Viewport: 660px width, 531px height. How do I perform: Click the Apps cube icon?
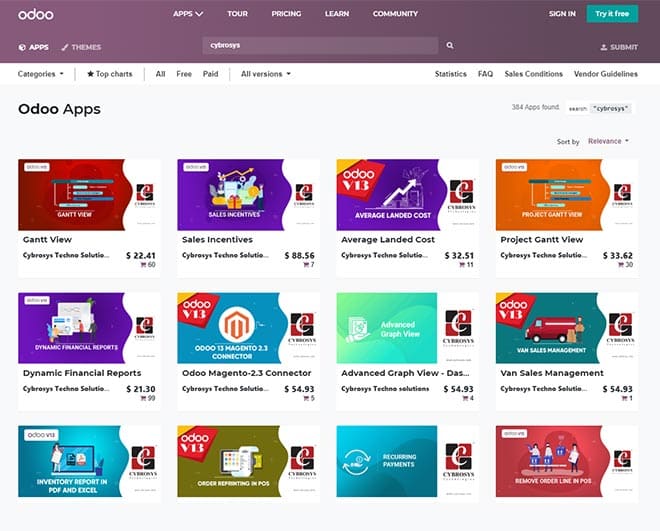tap(22, 47)
